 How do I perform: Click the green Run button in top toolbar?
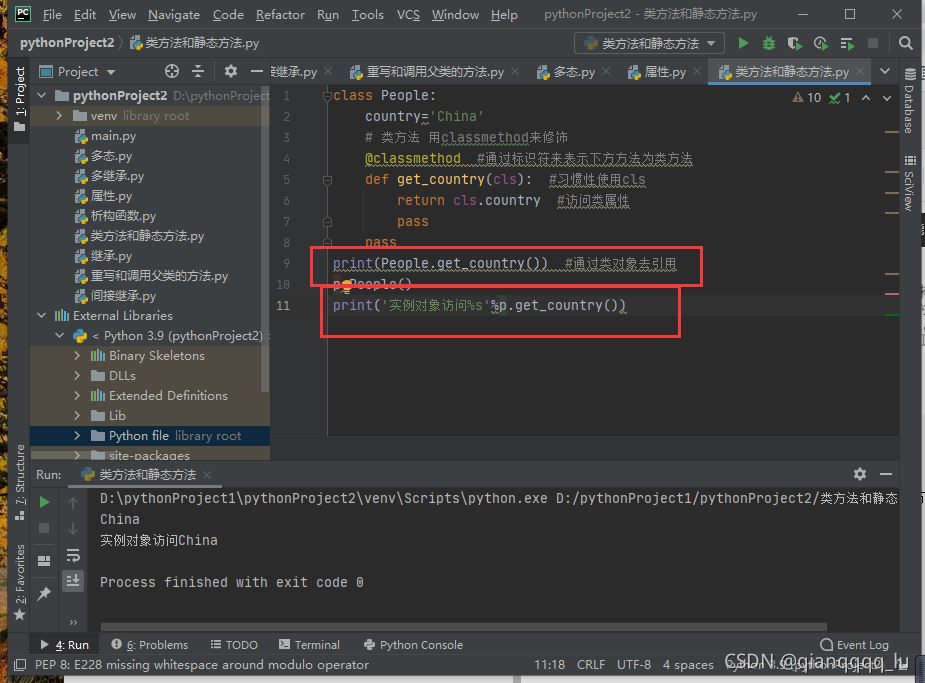[743, 44]
